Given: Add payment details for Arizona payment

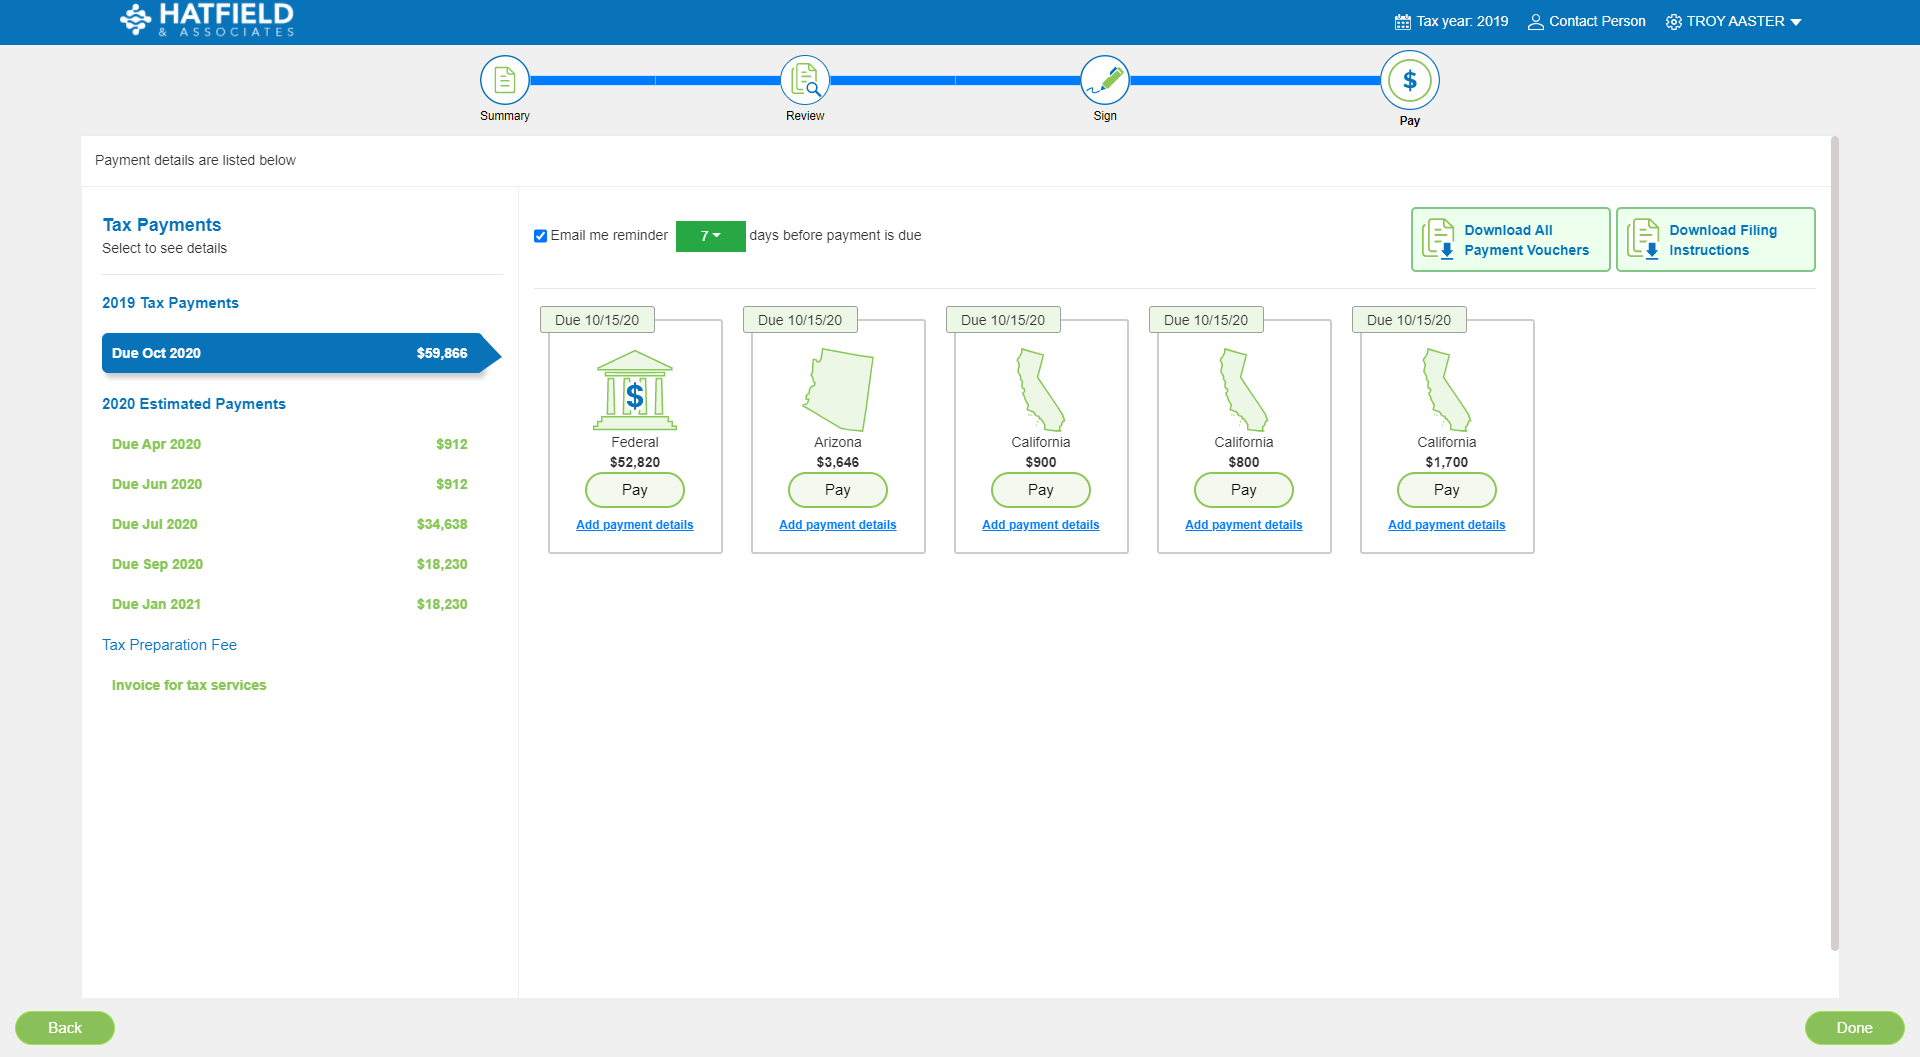Looking at the screenshot, I should (837, 525).
